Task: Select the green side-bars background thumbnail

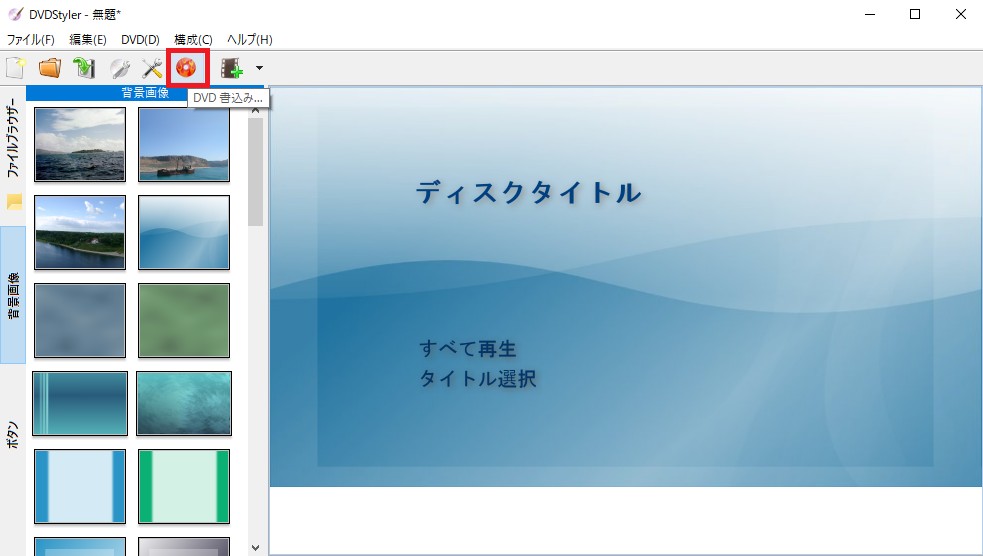Action: pyautogui.click(x=184, y=486)
